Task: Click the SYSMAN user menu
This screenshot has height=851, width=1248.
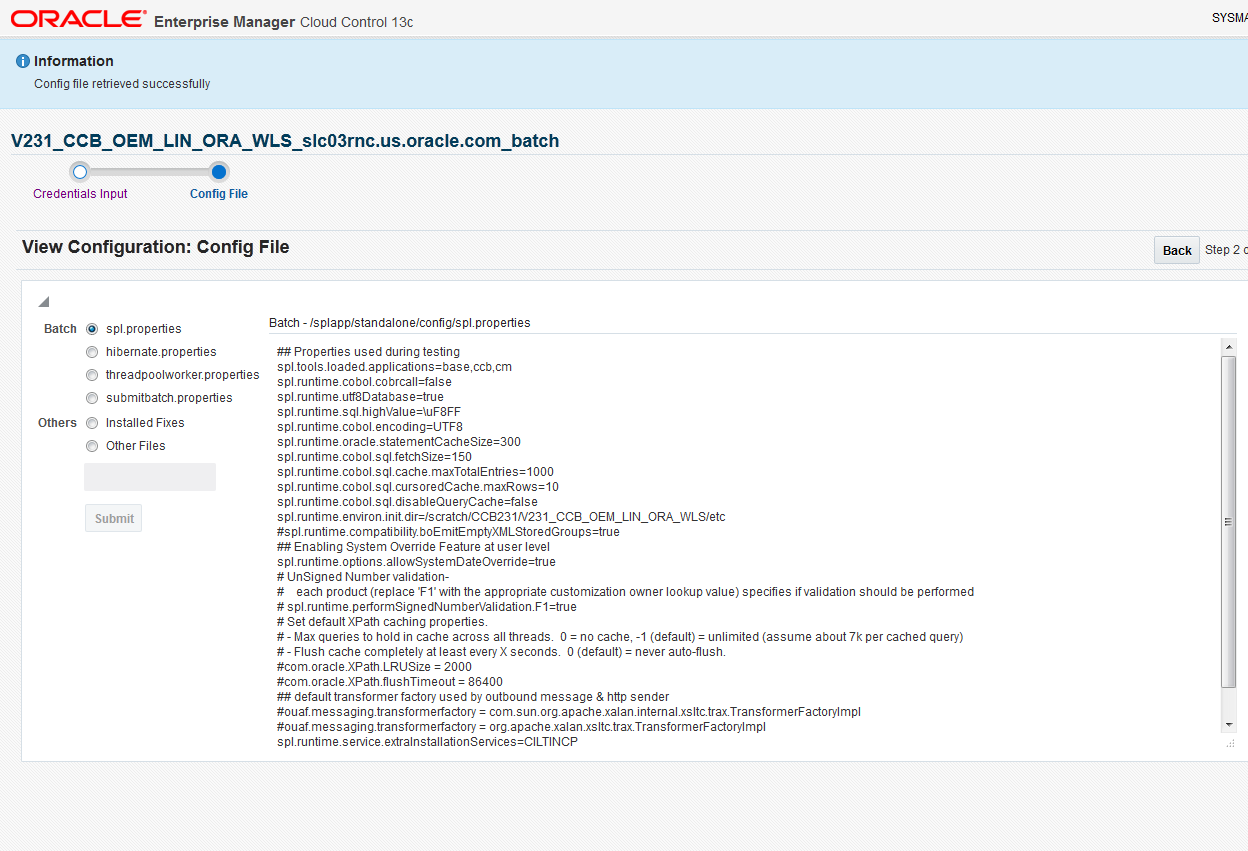Action: 1229,18
